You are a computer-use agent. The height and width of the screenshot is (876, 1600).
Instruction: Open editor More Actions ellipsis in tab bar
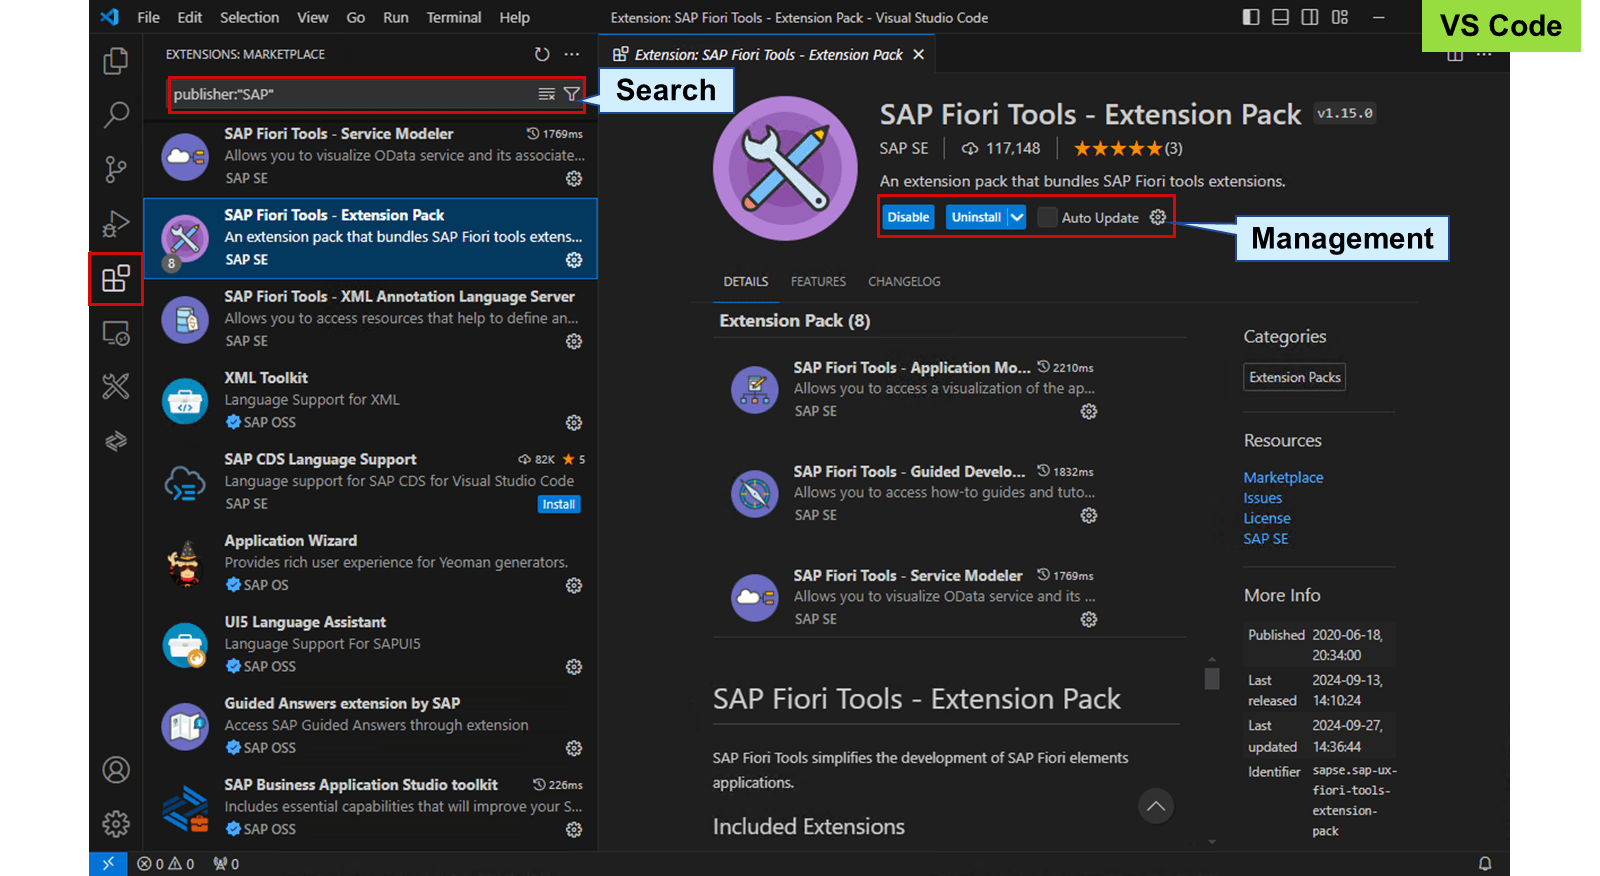click(x=1484, y=54)
